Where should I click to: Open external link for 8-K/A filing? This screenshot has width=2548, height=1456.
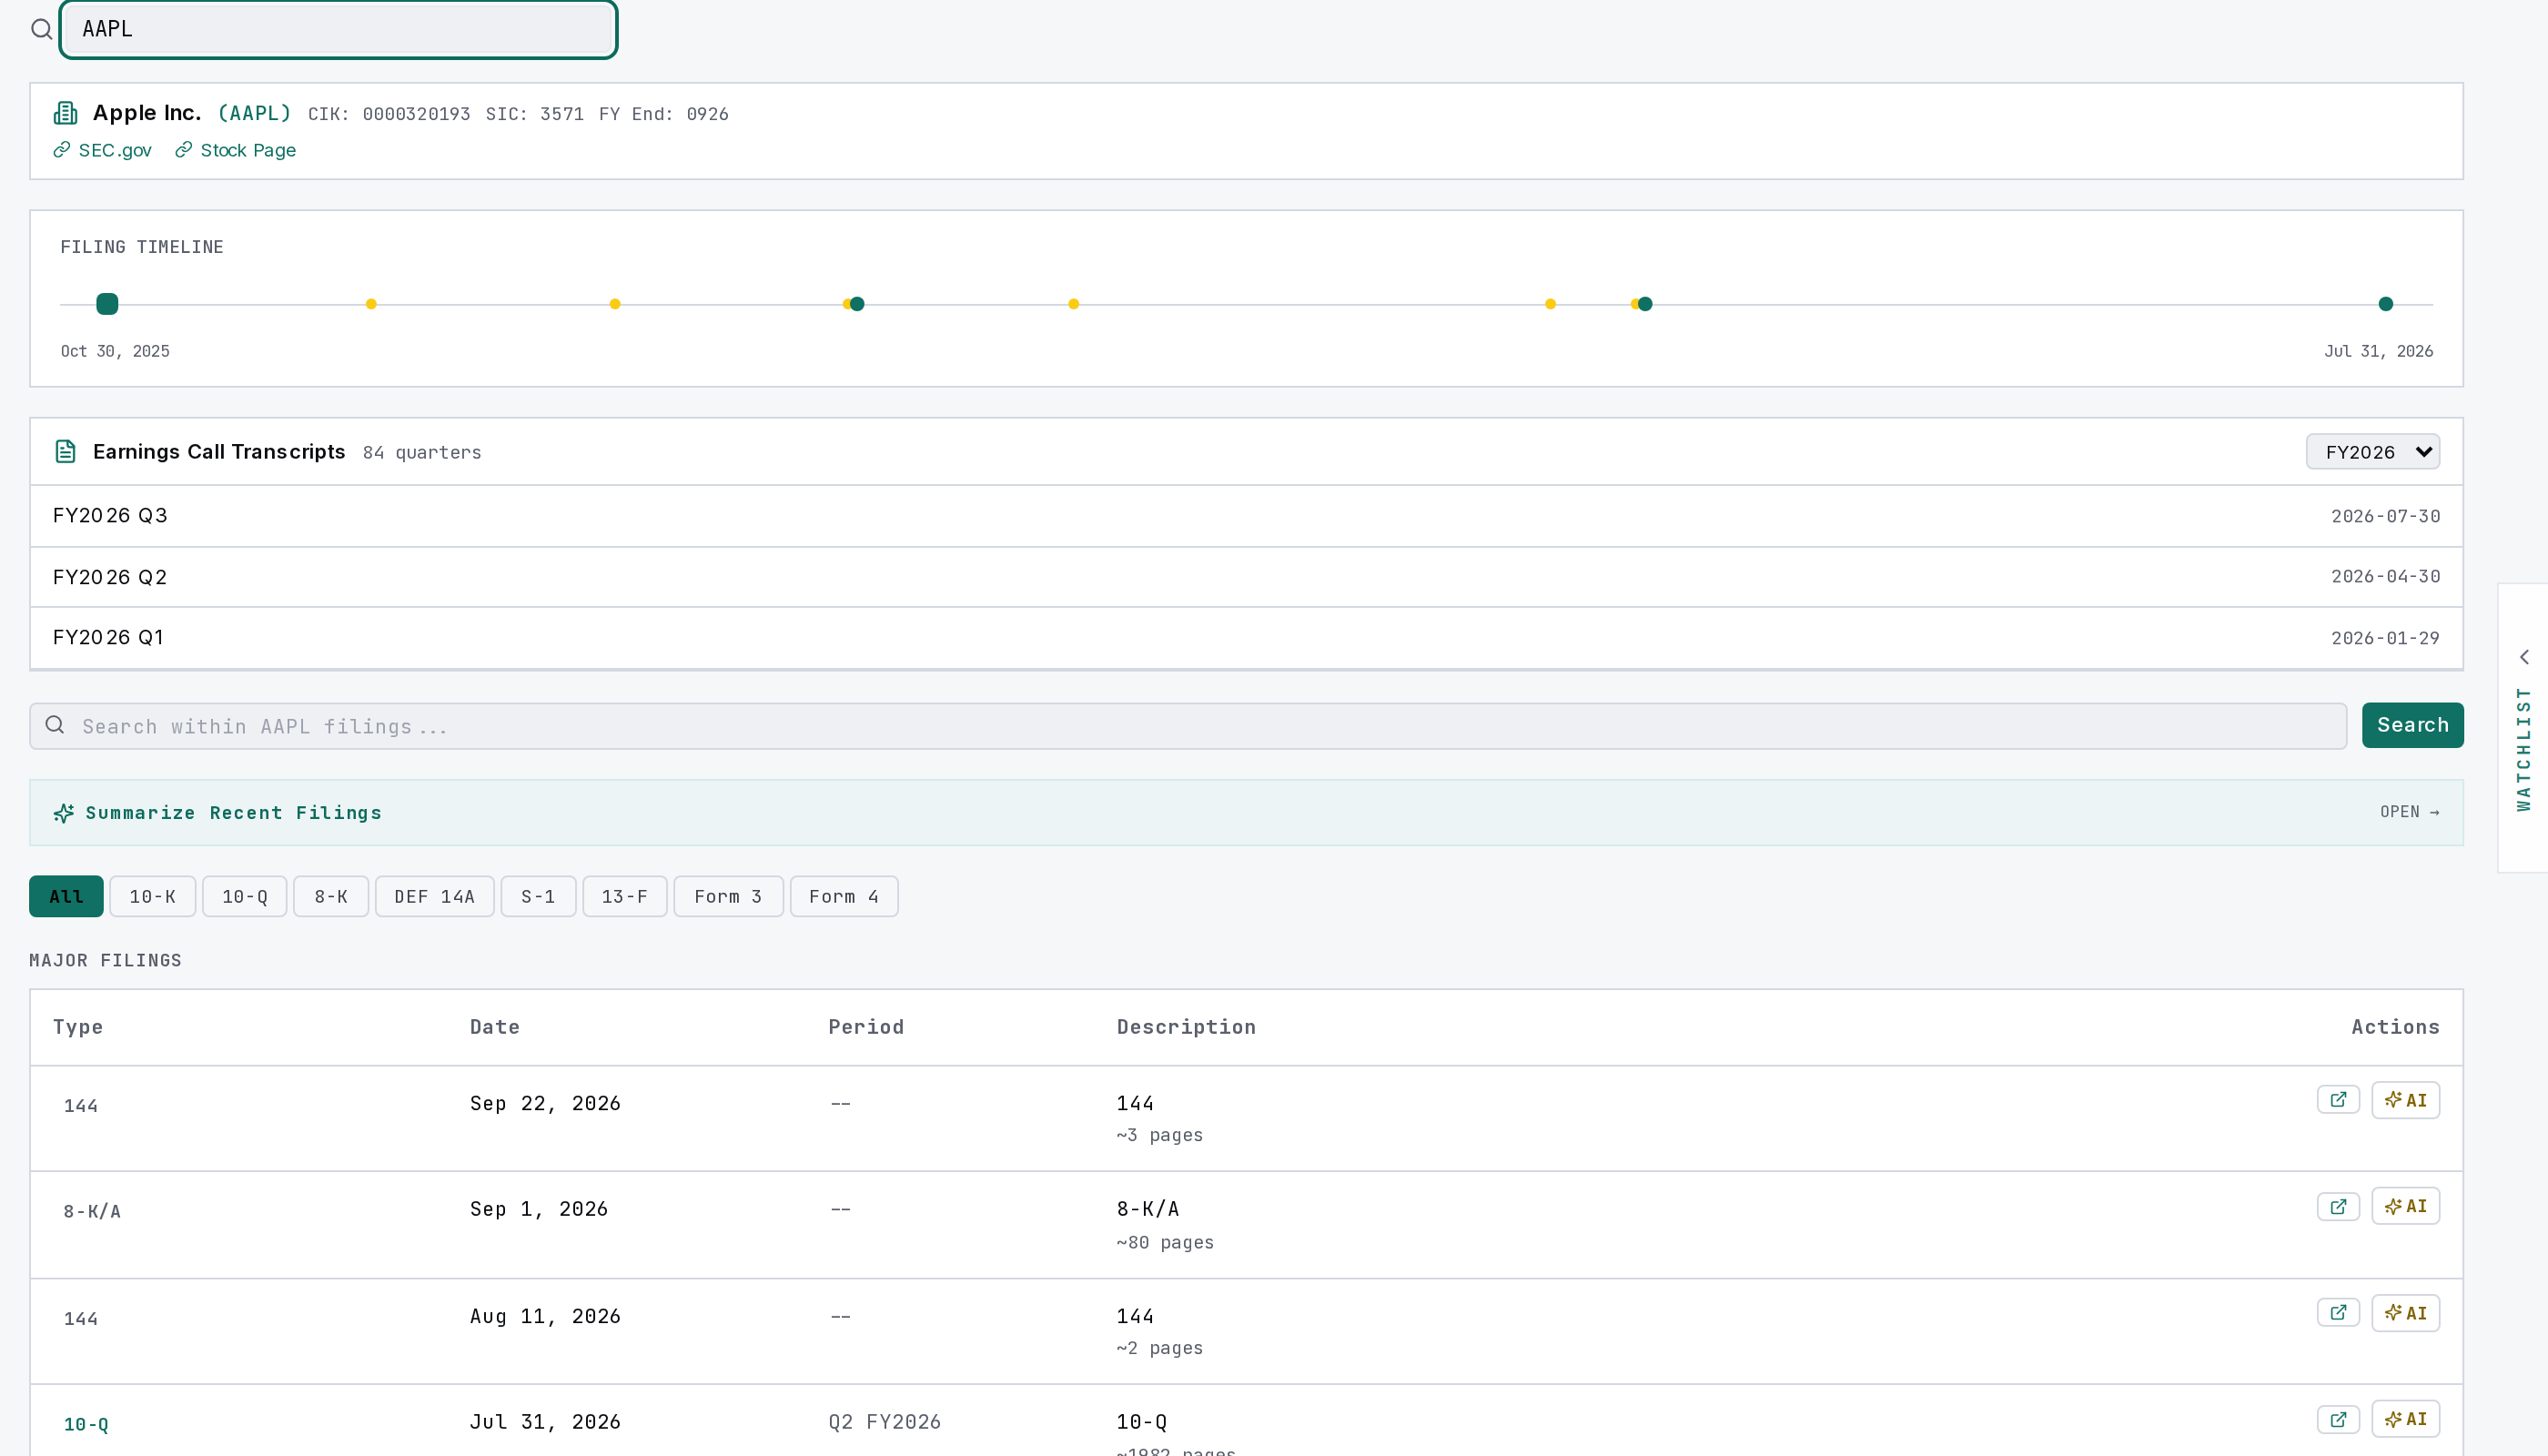tap(2338, 1207)
